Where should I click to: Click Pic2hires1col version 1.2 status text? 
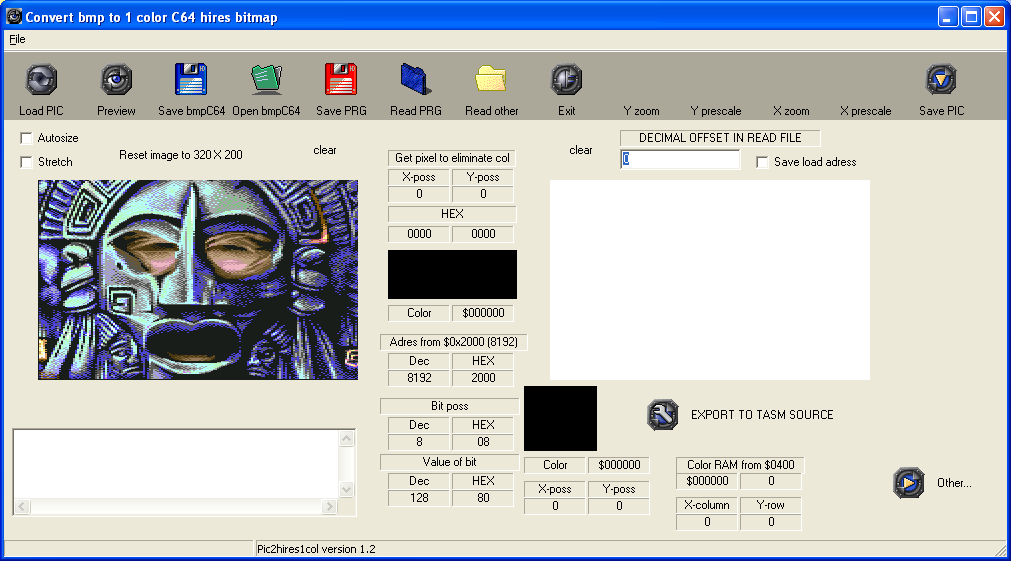(x=316, y=549)
